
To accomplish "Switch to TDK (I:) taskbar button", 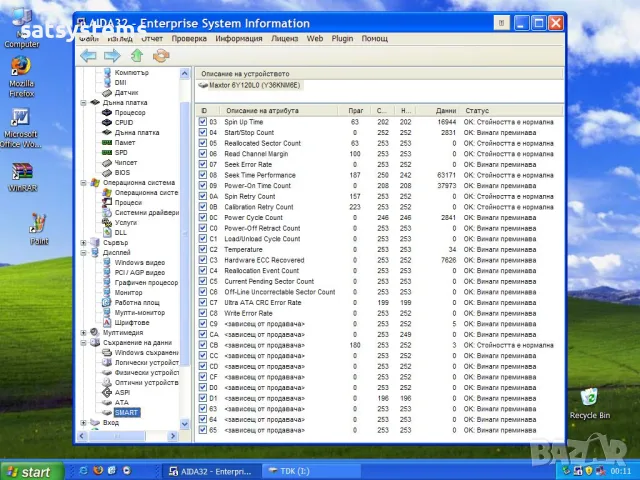I will (309, 471).
